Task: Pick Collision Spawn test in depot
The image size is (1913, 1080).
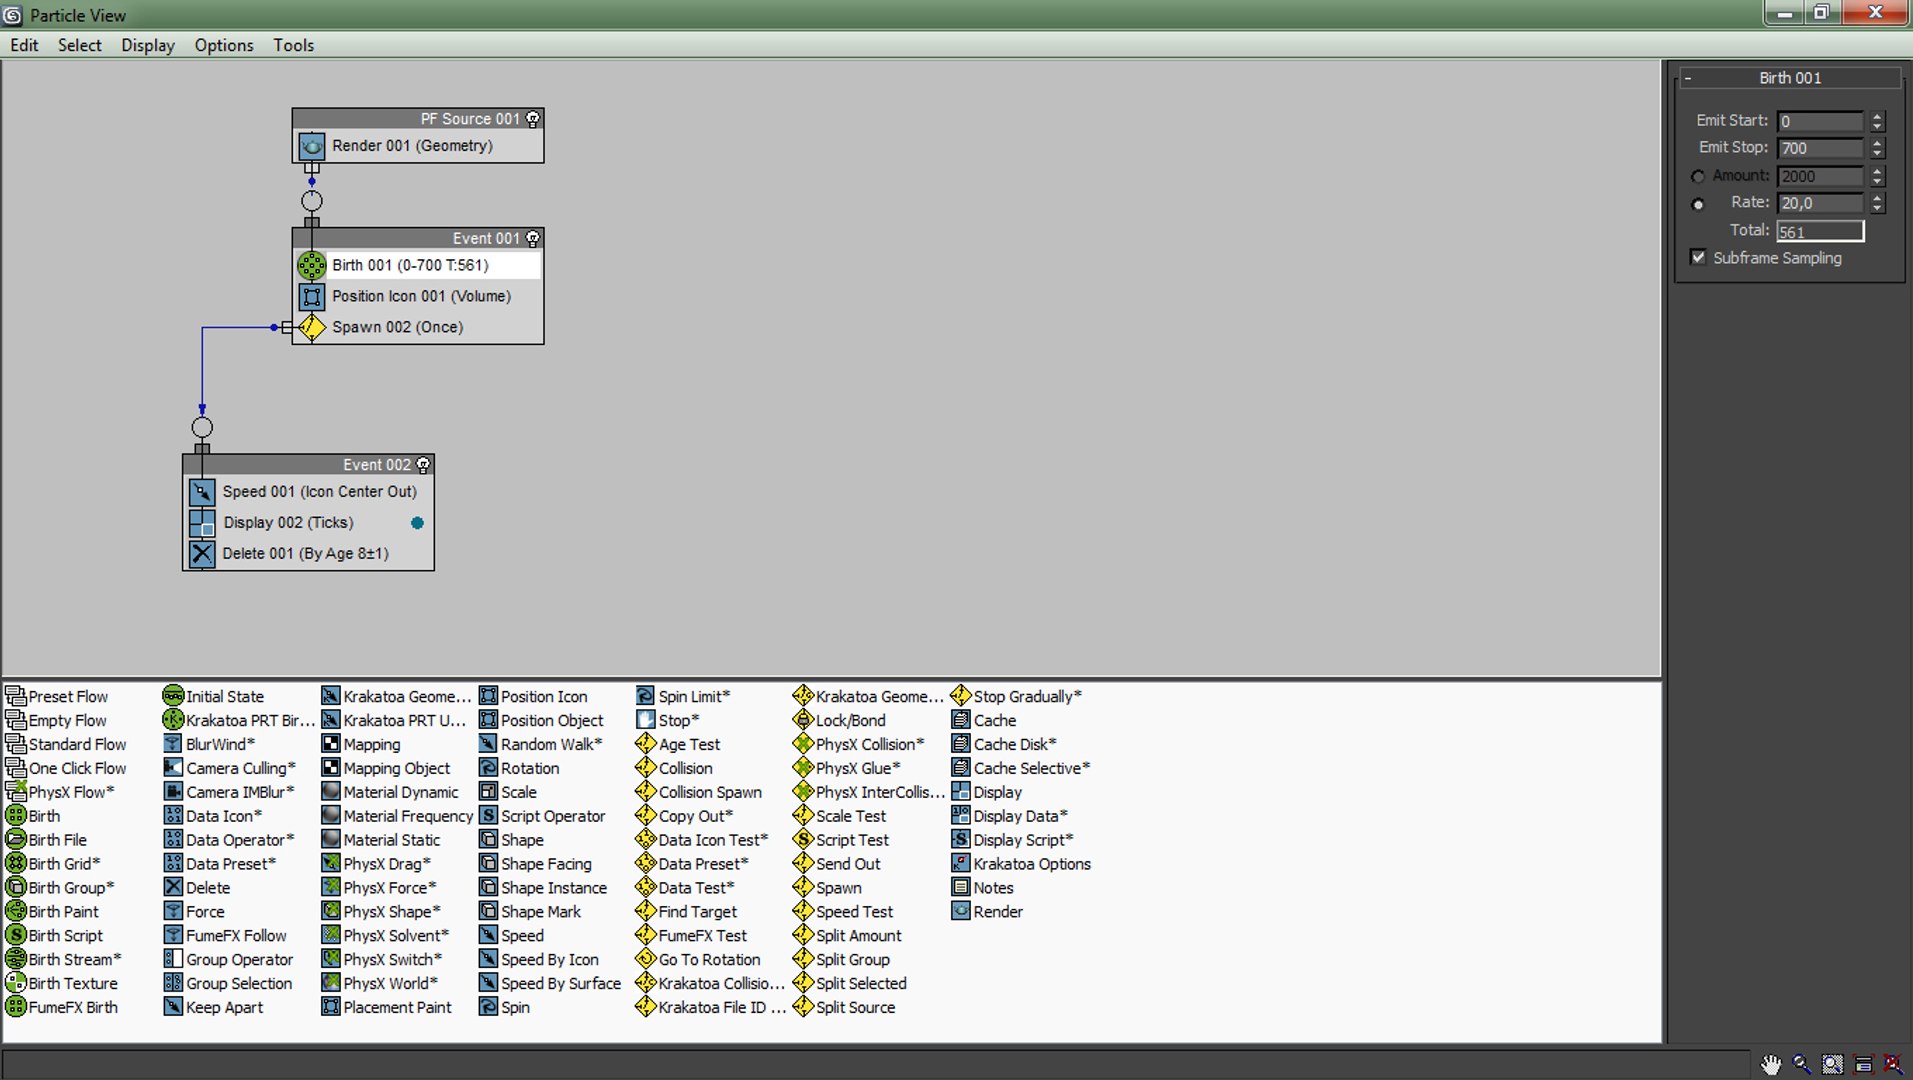Action: point(699,792)
